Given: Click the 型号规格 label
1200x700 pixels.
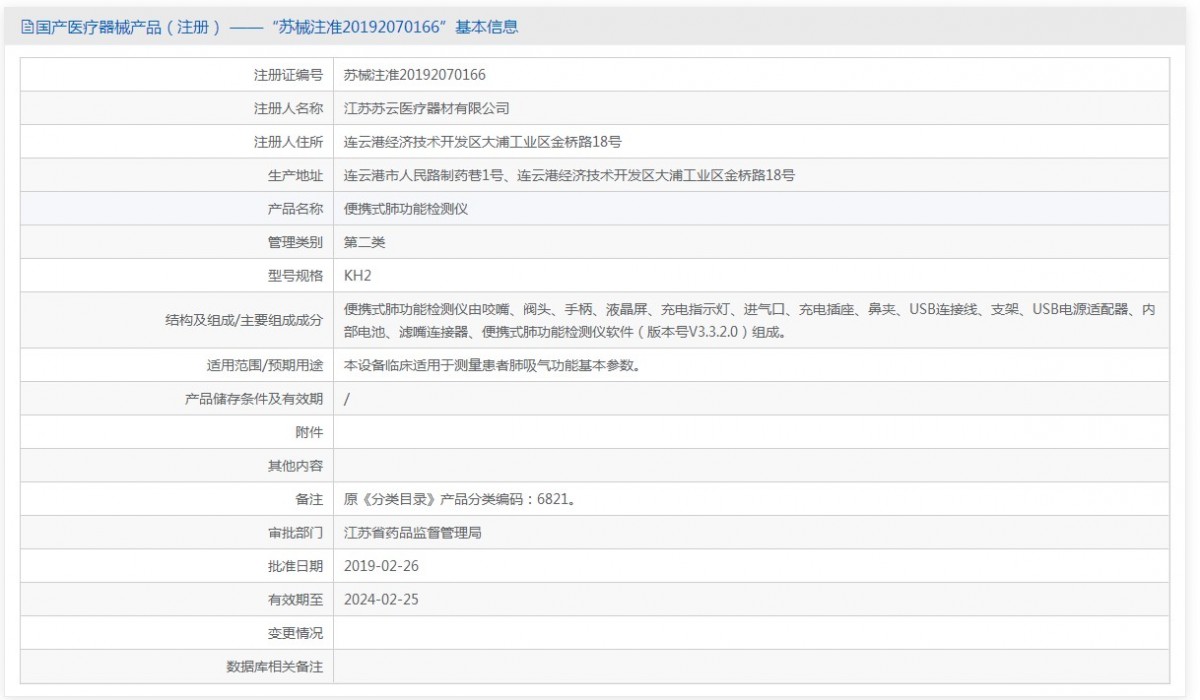Looking at the screenshot, I should coord(295,275).
